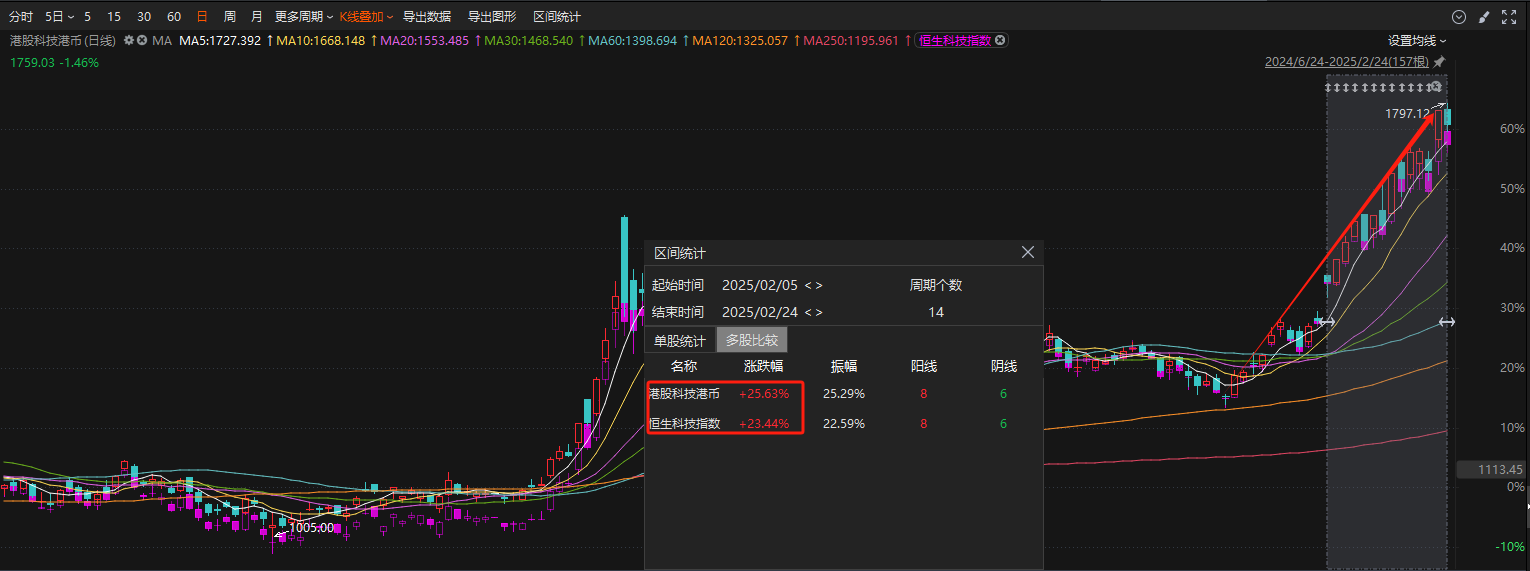Click MA20:1553.485 value
1530x571 pixels.
[x=424, y=40]
